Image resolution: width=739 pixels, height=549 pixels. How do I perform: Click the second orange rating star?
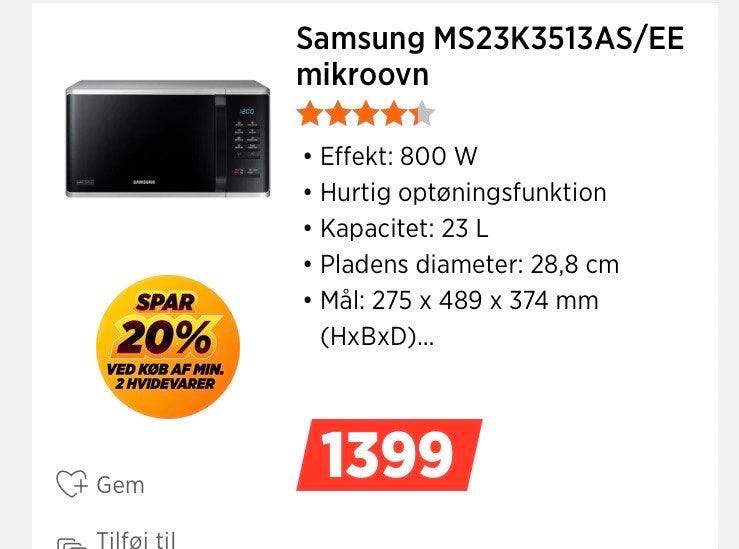(338, 114)
